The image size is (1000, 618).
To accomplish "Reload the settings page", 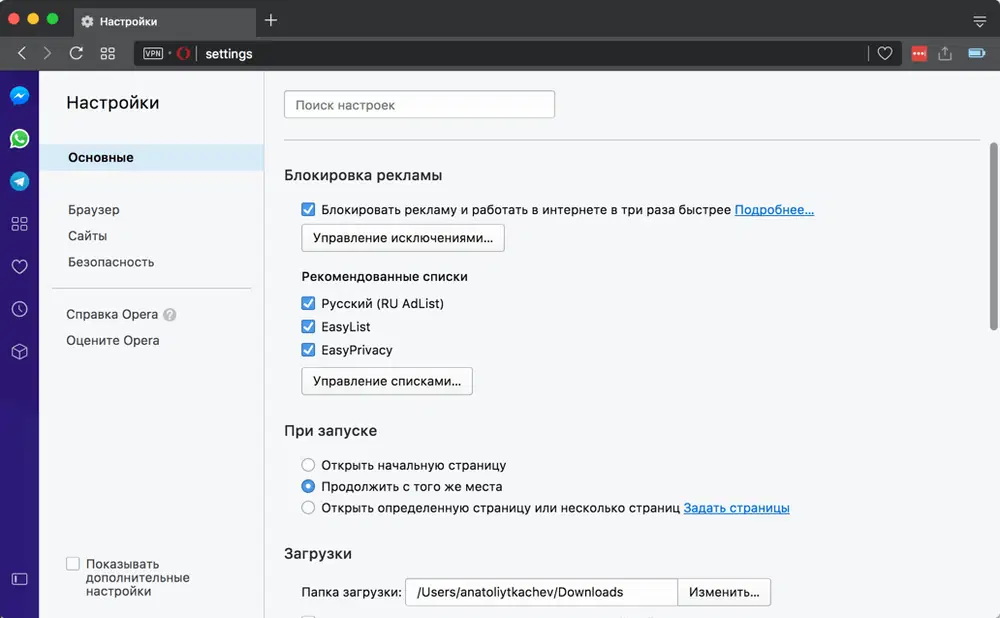I will [76, 53].
